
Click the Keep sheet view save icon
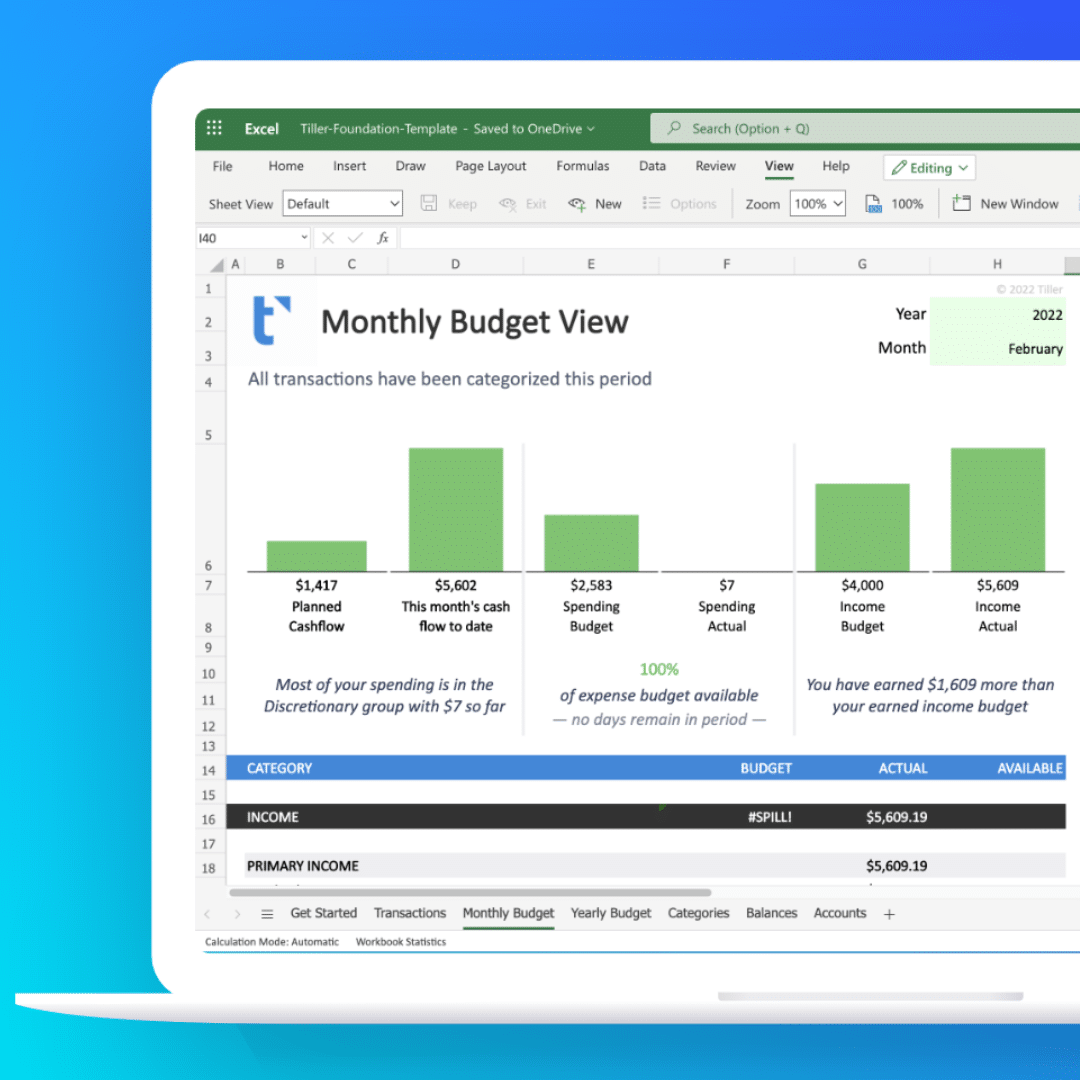click(428, 203)
